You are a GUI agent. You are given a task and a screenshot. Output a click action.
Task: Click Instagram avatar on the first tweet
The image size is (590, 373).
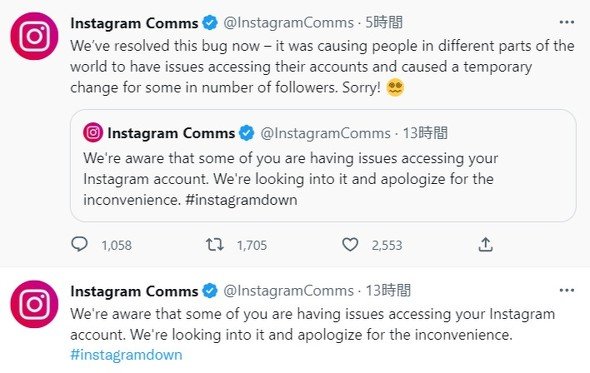(34, 36)
